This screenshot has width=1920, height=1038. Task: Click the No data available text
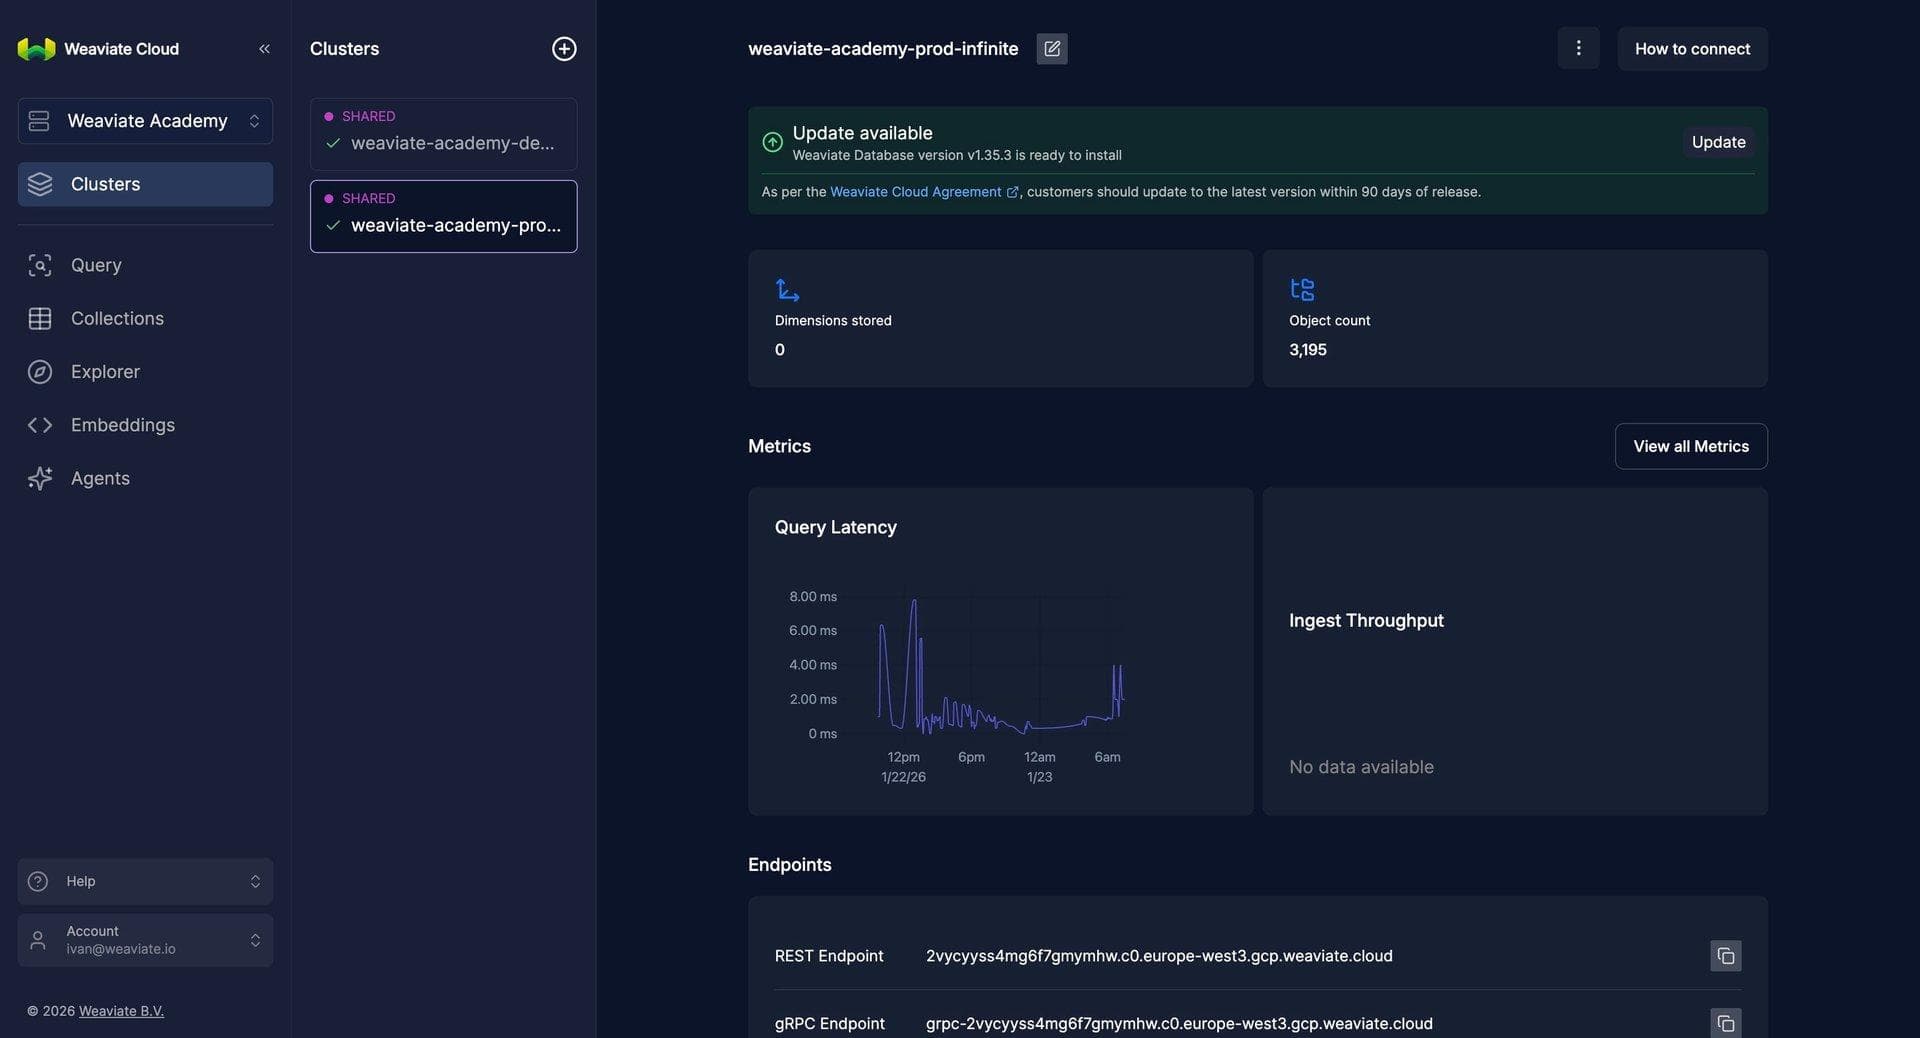(1361, 767)
